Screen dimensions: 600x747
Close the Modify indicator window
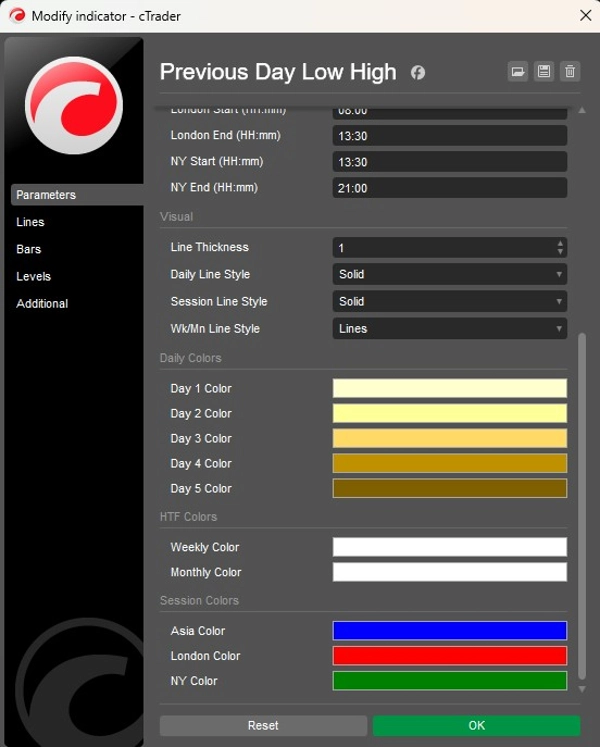(x=586, y=16)
